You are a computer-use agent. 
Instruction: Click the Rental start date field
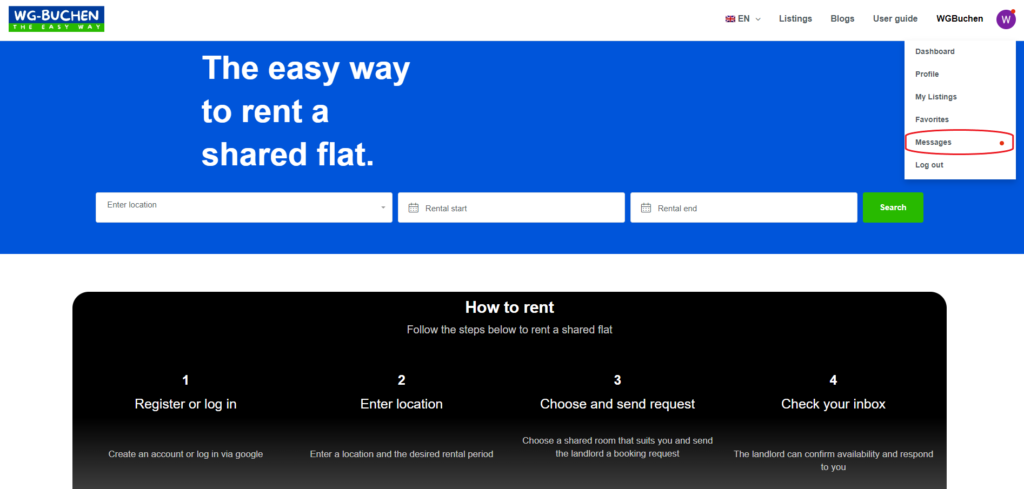tap(511, 208)
